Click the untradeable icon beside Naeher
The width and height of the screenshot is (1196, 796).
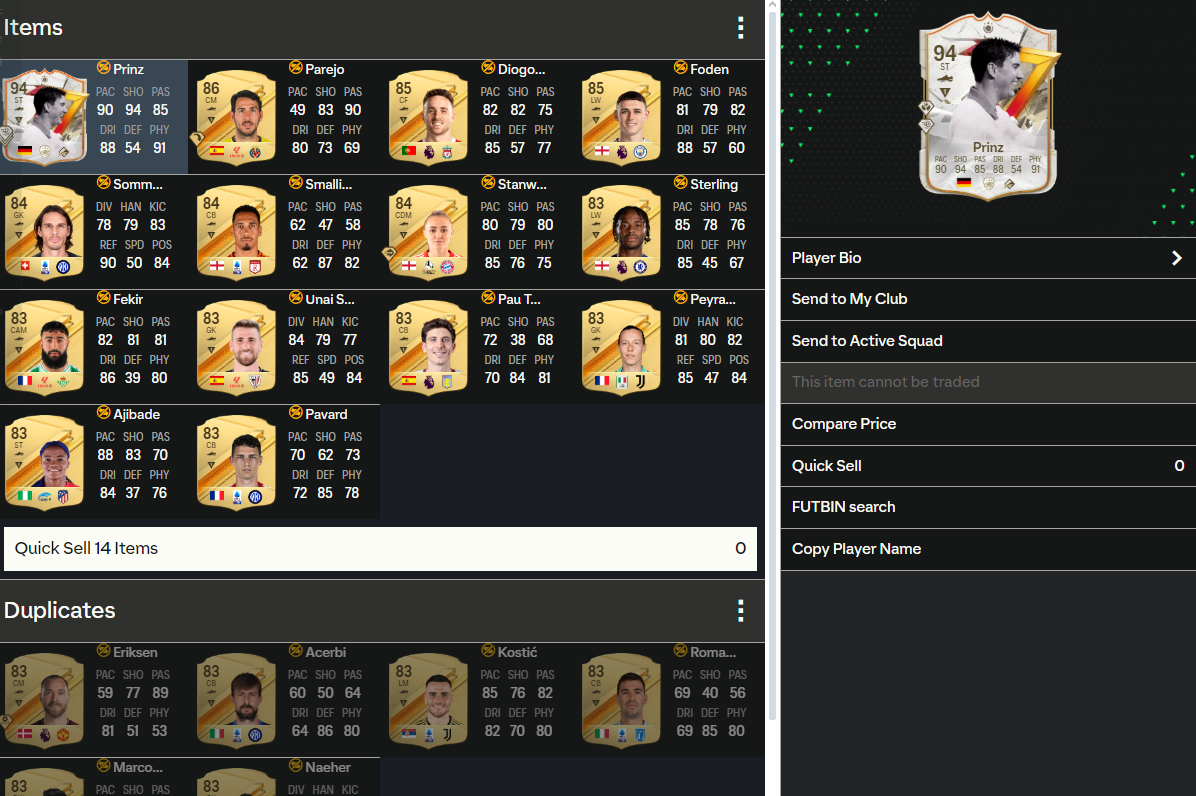296,766
